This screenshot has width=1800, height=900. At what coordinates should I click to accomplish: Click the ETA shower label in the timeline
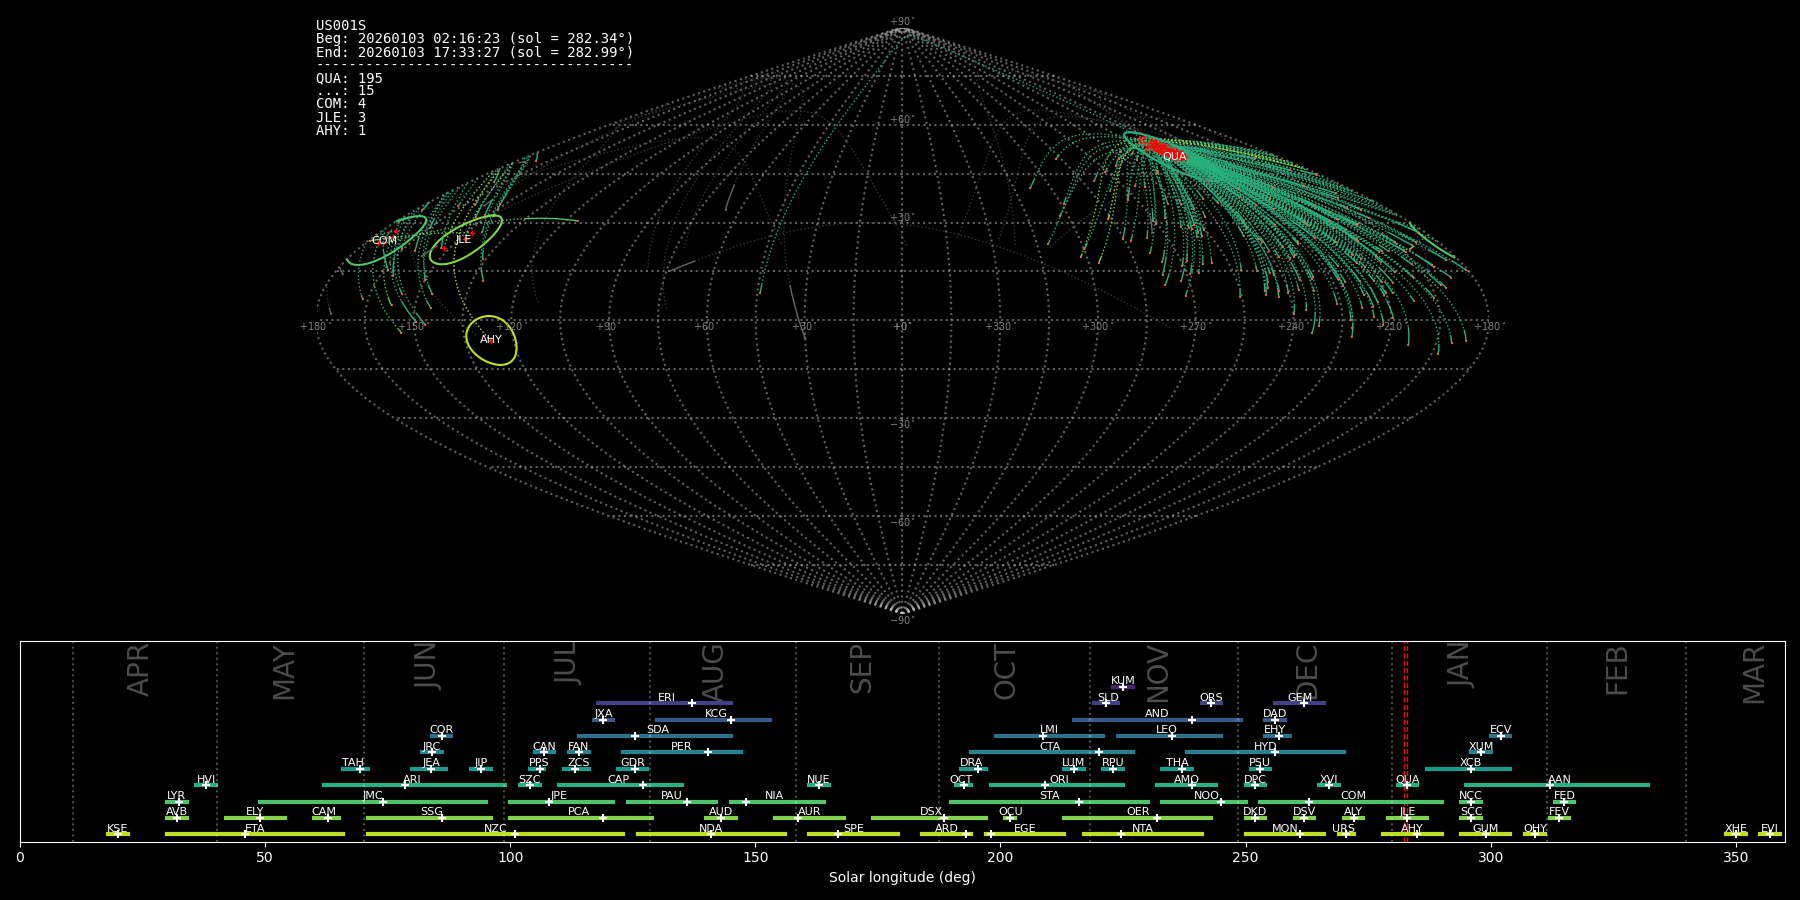pyautogui.click(x=255, y=829)
